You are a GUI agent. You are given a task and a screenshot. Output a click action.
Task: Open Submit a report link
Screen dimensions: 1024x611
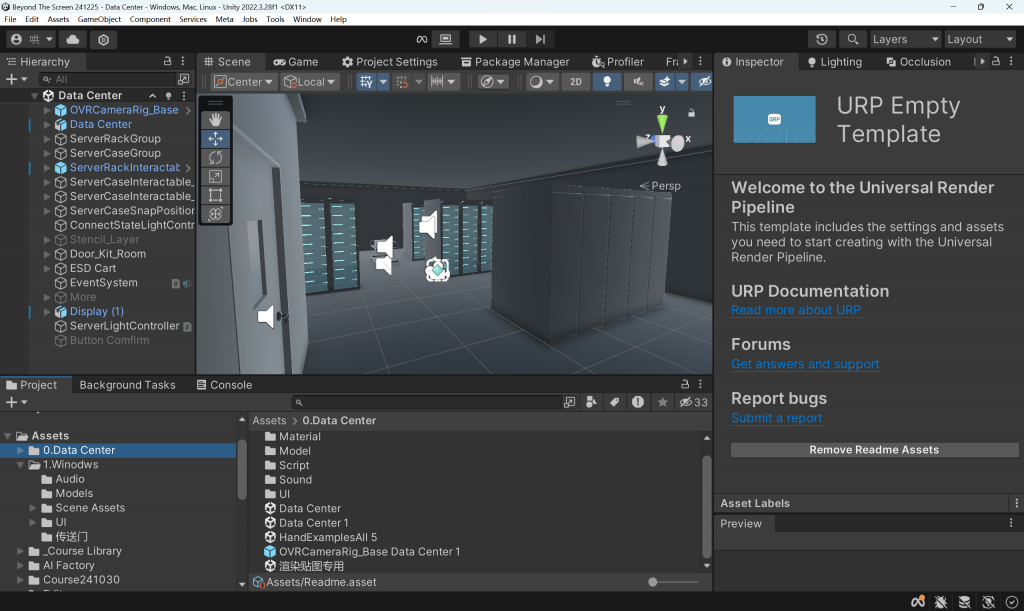(x=776, y=418)
